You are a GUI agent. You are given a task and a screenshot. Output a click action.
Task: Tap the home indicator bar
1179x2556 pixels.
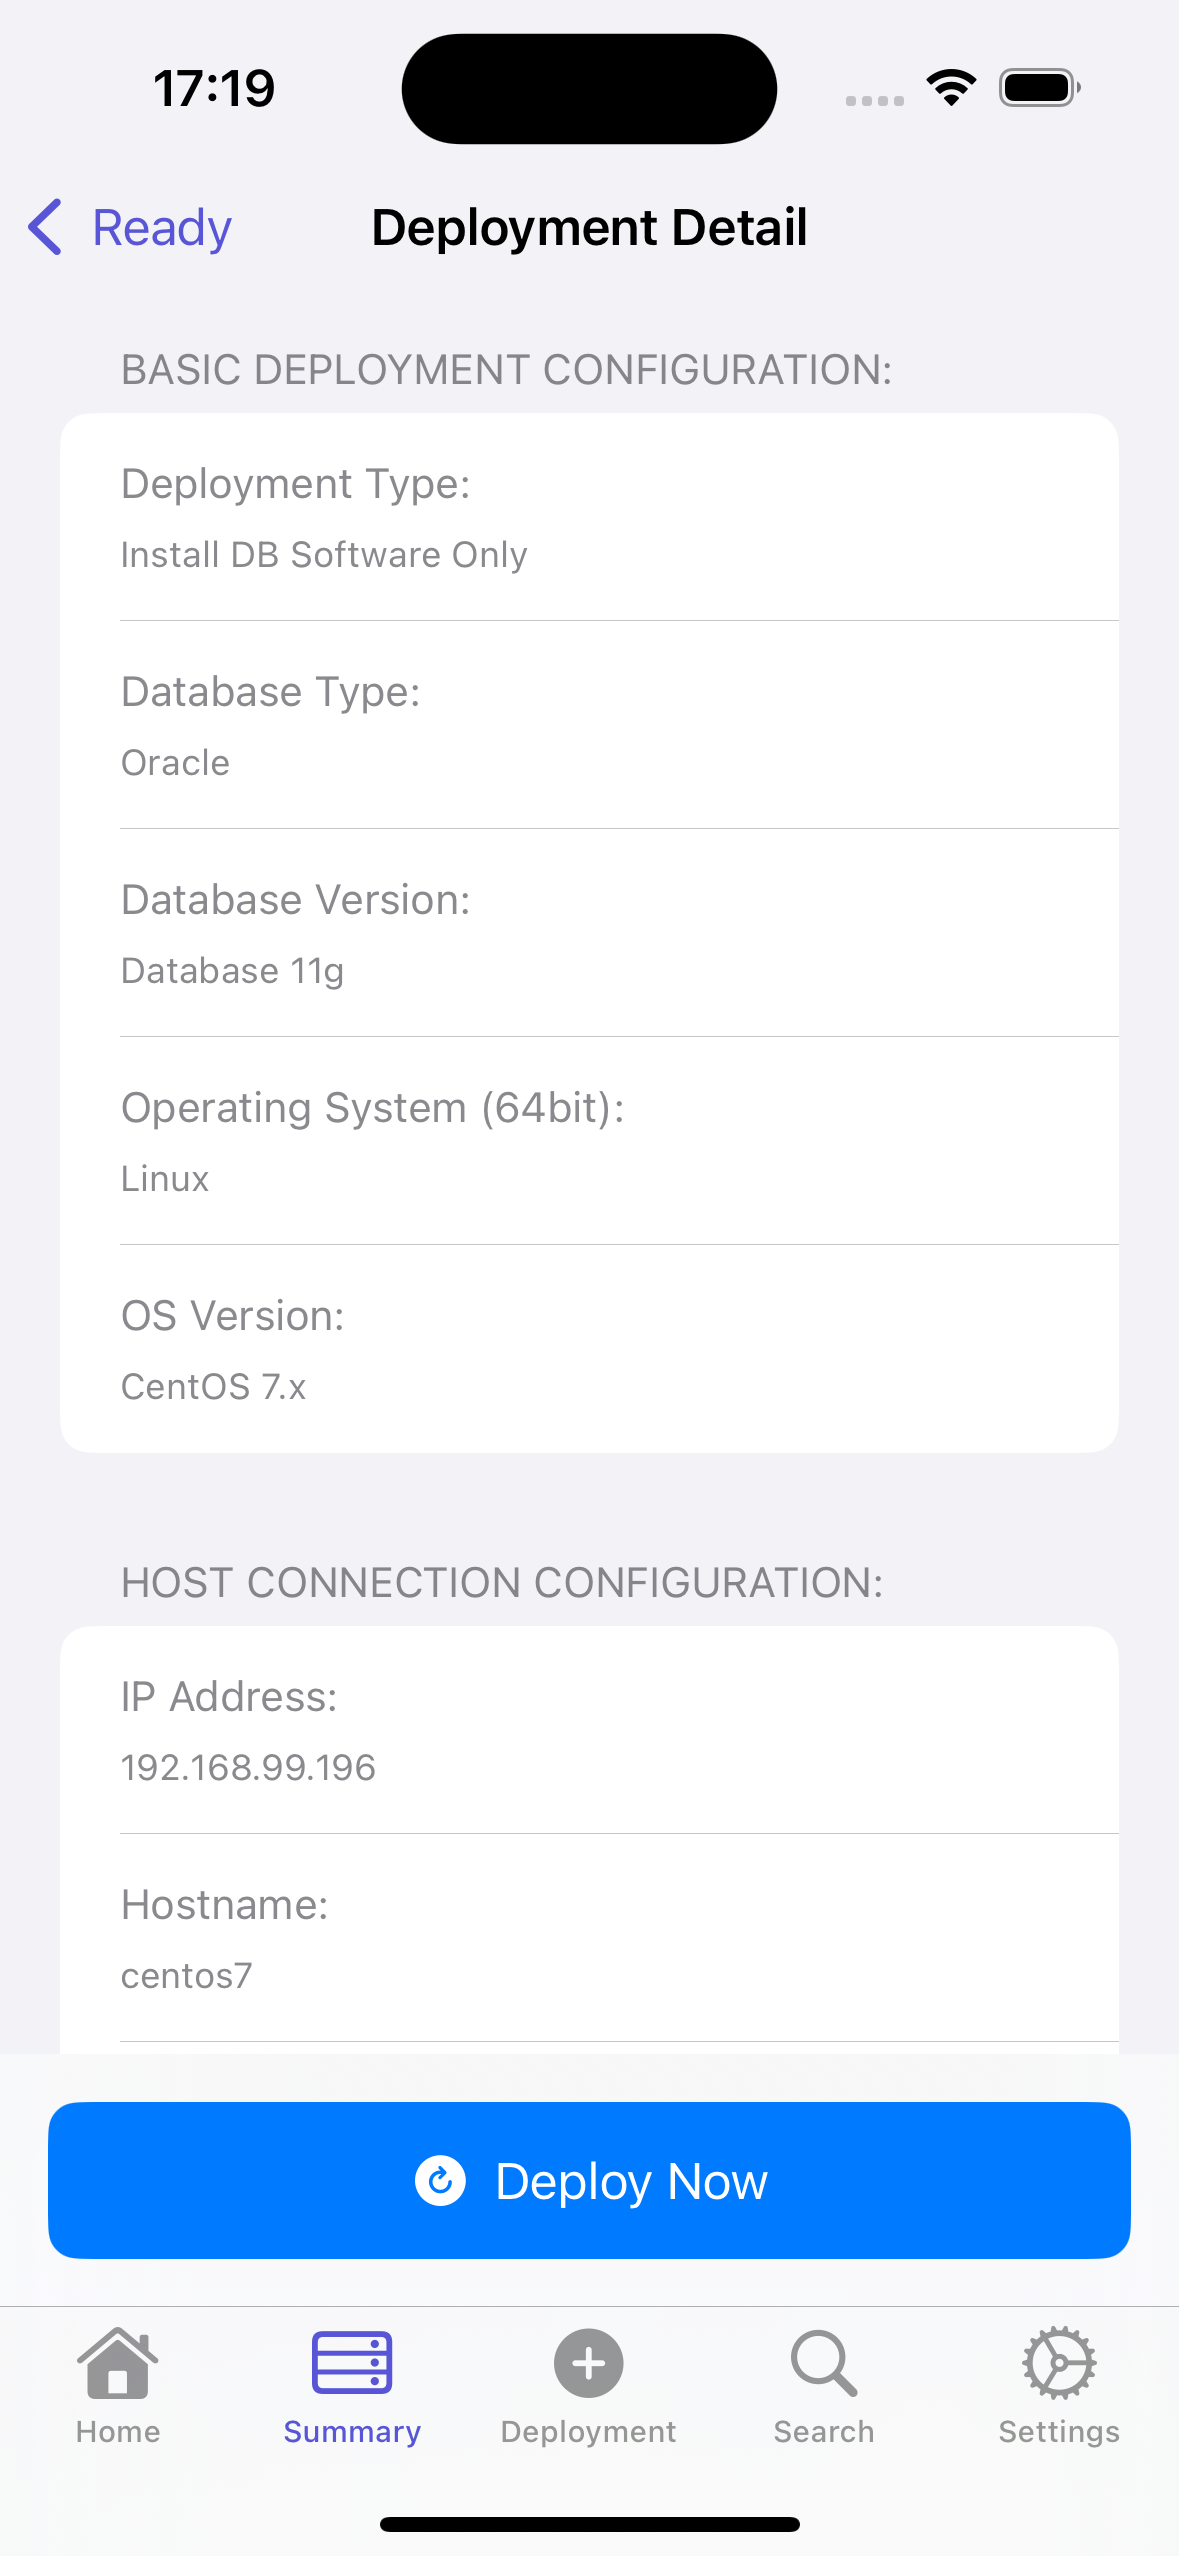click(x=589, y=2524)
